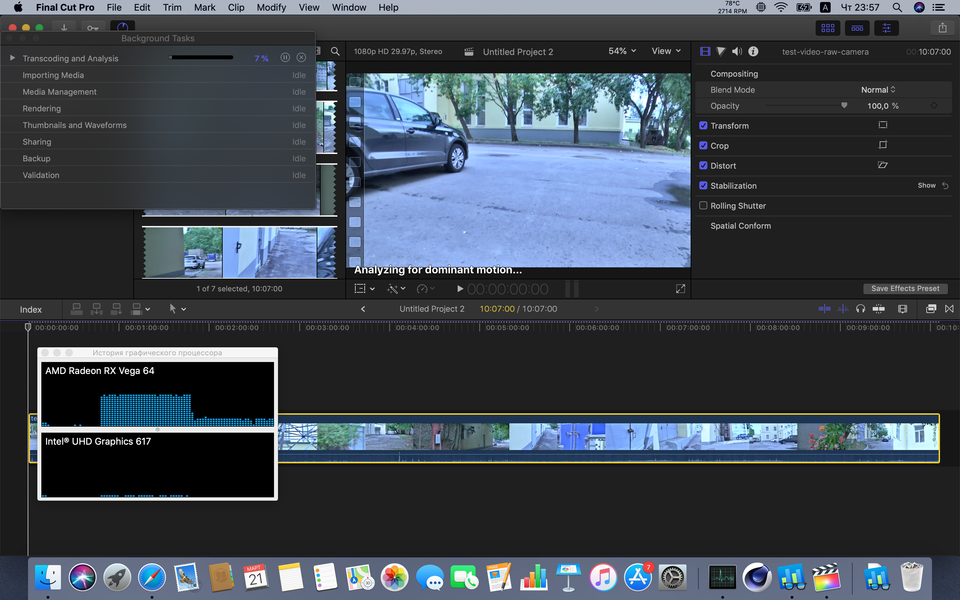Click the Opacity slider handle

point(844,105)
